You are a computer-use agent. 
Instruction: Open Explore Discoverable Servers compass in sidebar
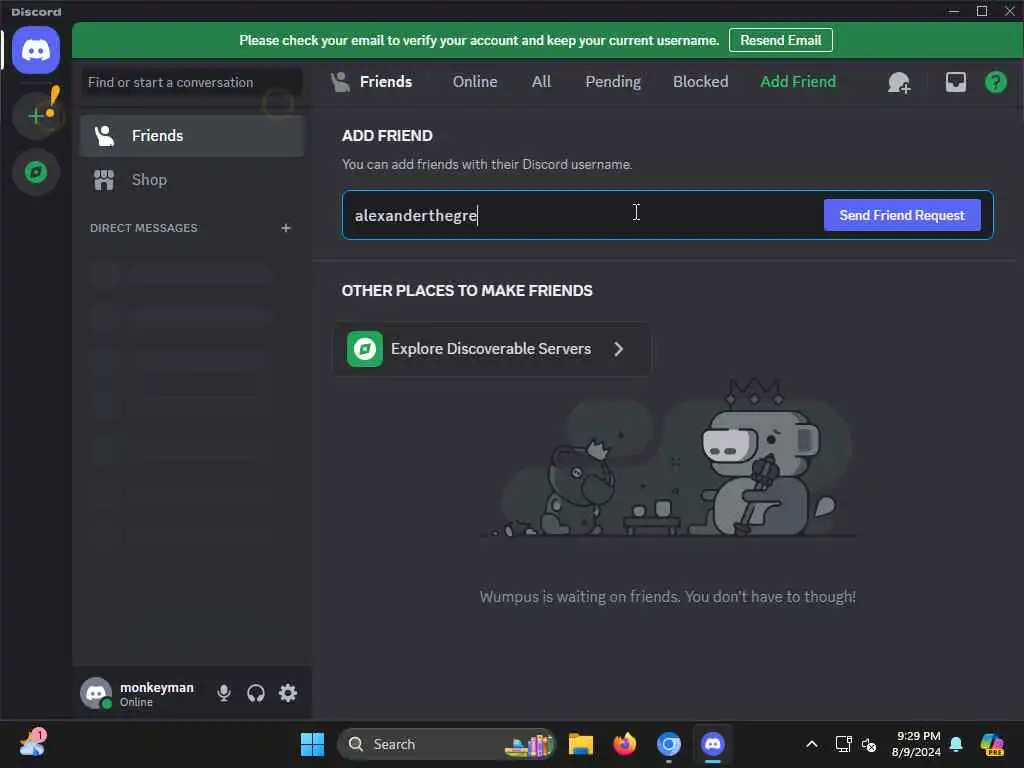point(36,172)
